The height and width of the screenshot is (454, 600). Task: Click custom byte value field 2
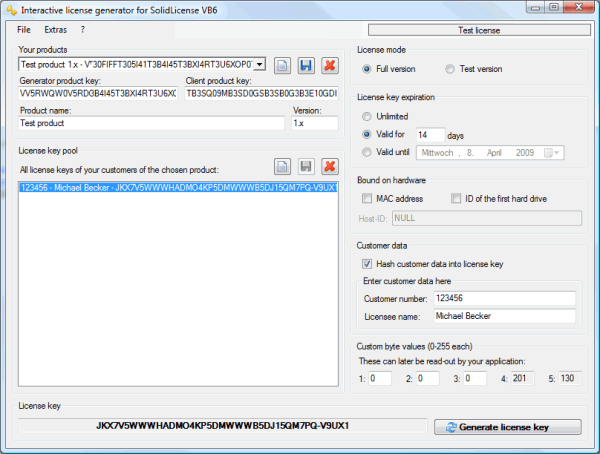[x=427, y=378]
